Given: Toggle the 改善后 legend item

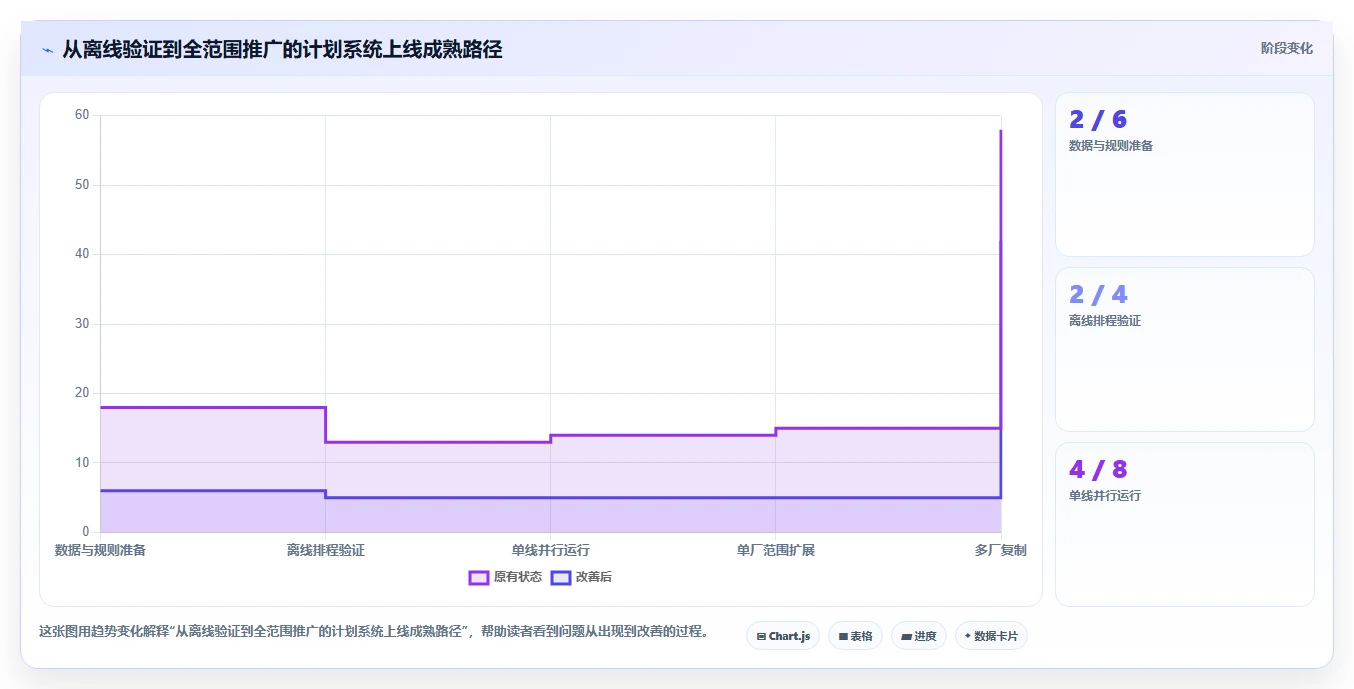Looking at the screenshot, I should (x=582, y=577).
